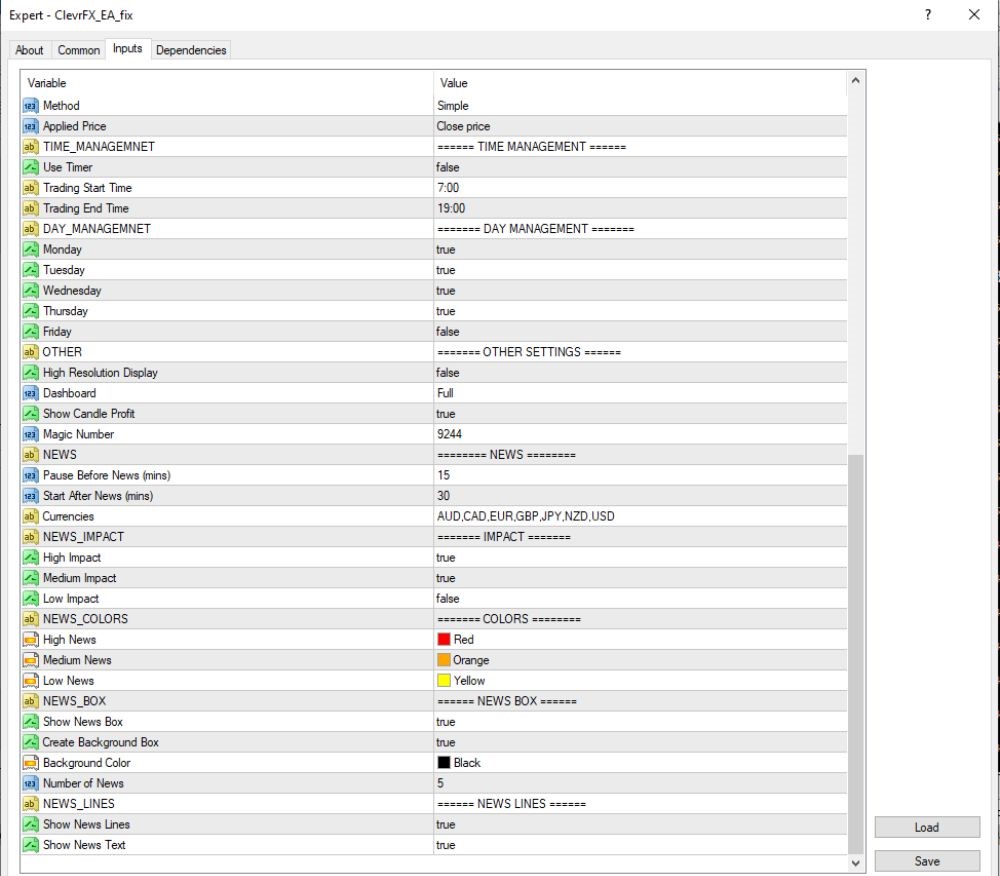Screen dimensions: 1000x876
Task: Toggle Create Background Box true value
Action: pos(640,742)
